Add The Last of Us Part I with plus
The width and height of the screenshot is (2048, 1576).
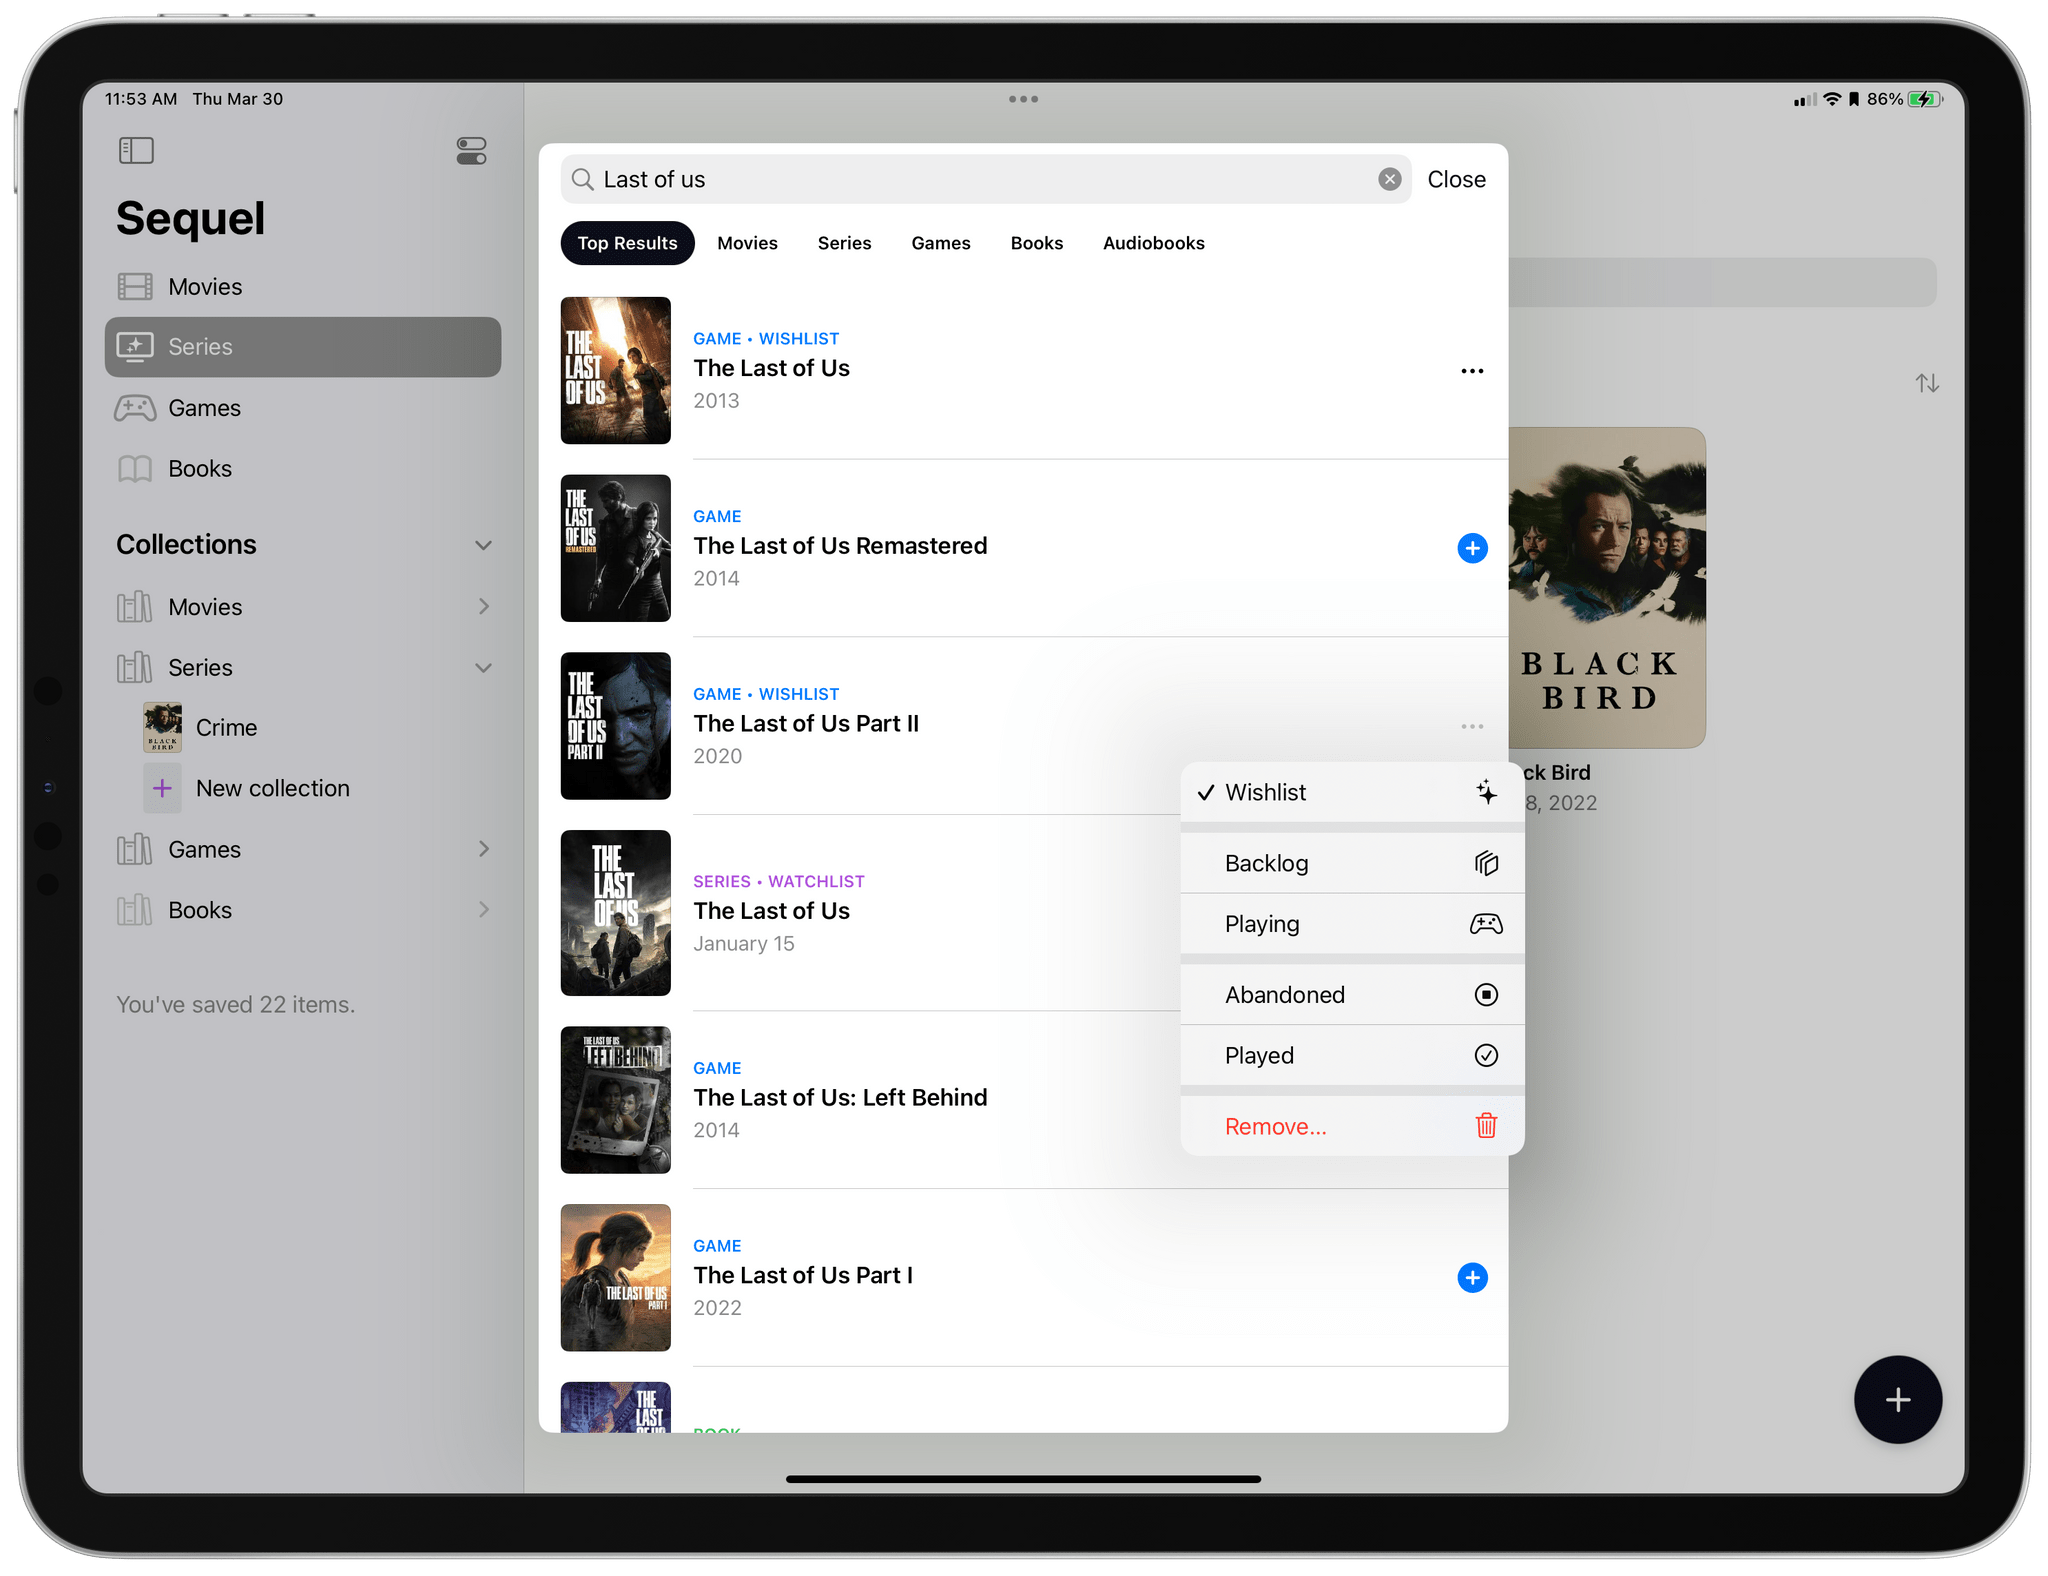(1472, 1277)
